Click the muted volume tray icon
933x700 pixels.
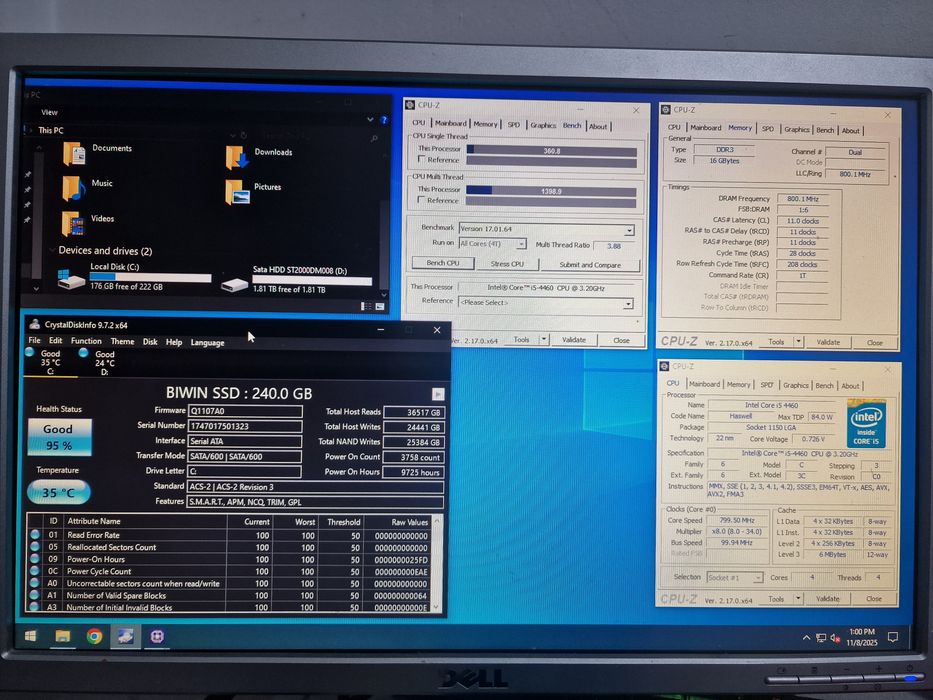(835, 638)
